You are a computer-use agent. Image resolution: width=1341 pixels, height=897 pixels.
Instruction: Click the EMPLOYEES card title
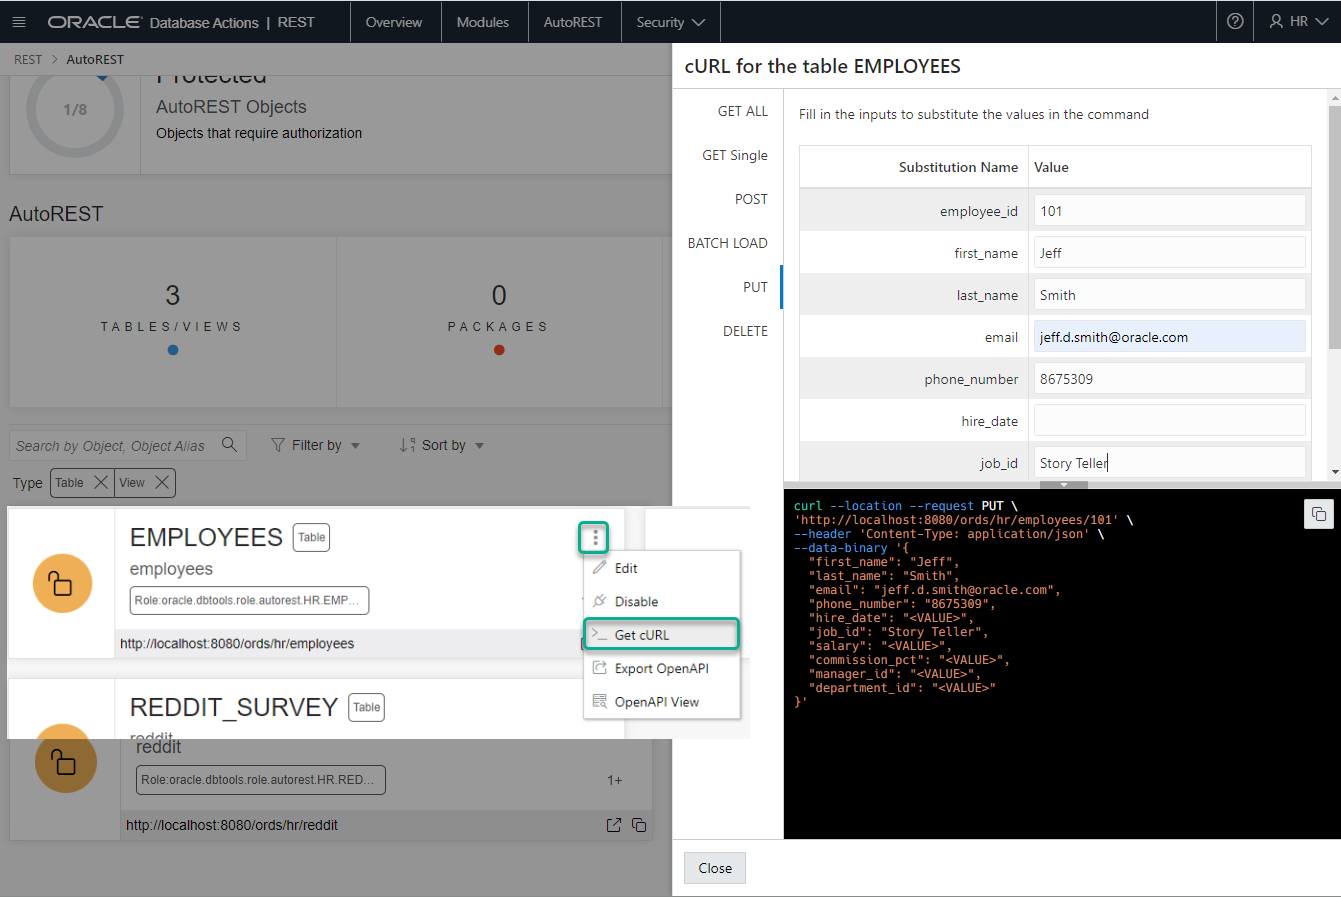click(x=207, y=537)
